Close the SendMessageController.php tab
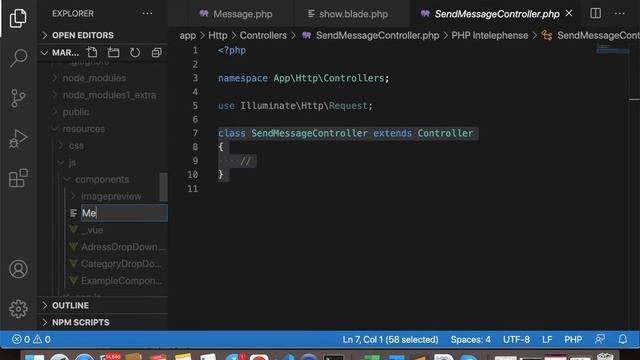This screenshot has height=360, width=640. 569,13
